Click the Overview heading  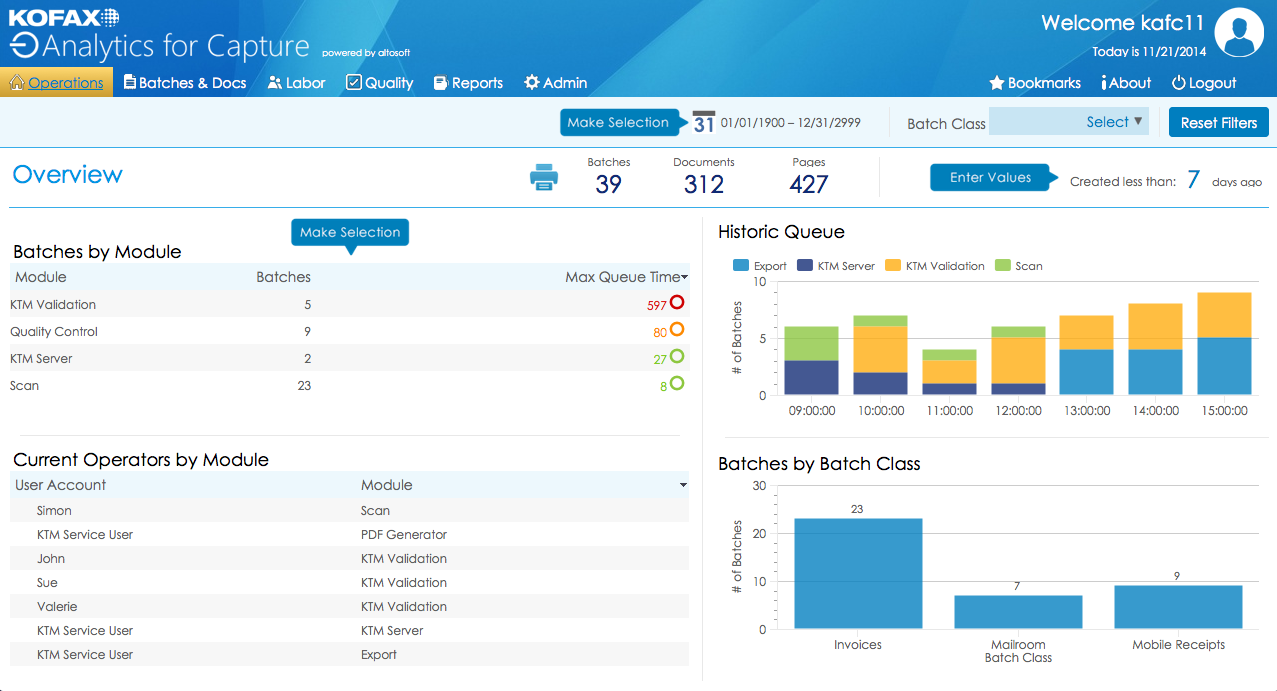(67, 174)
